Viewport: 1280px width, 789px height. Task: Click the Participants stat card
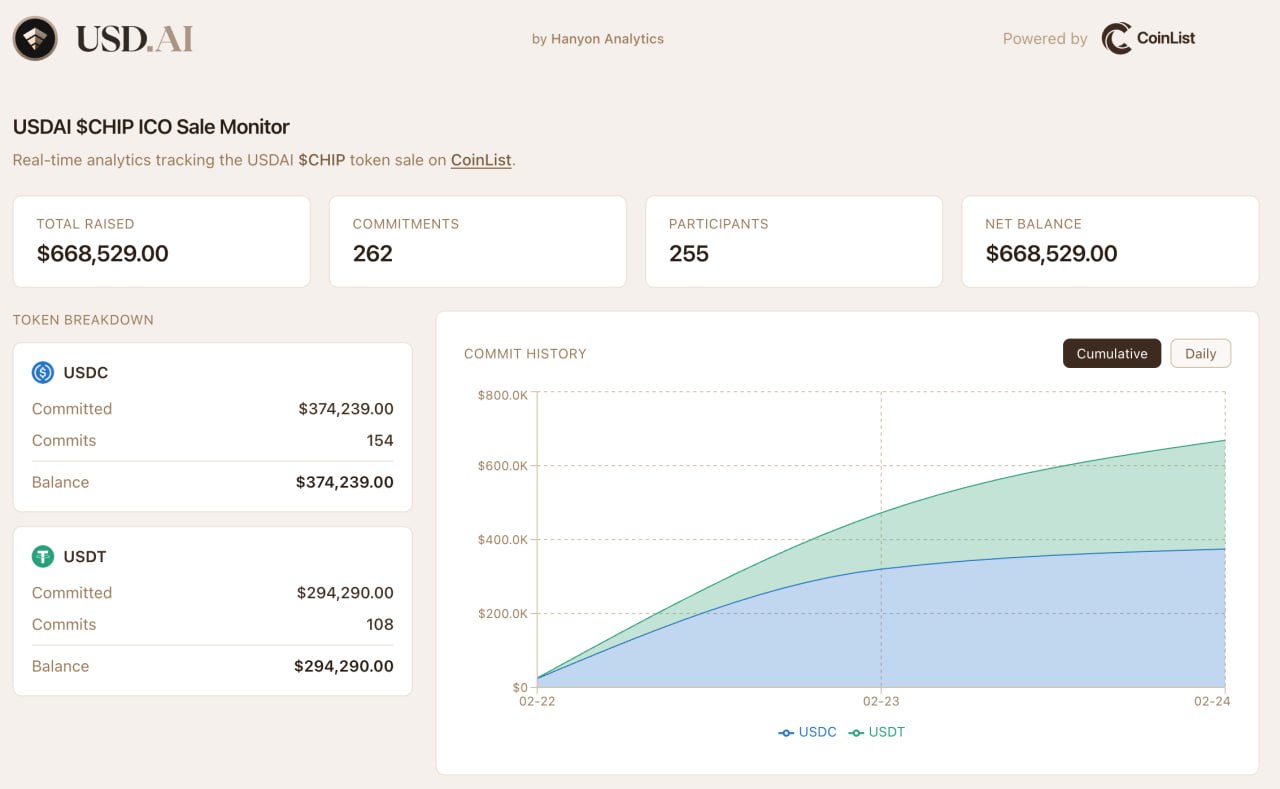(x=793, y=241)
